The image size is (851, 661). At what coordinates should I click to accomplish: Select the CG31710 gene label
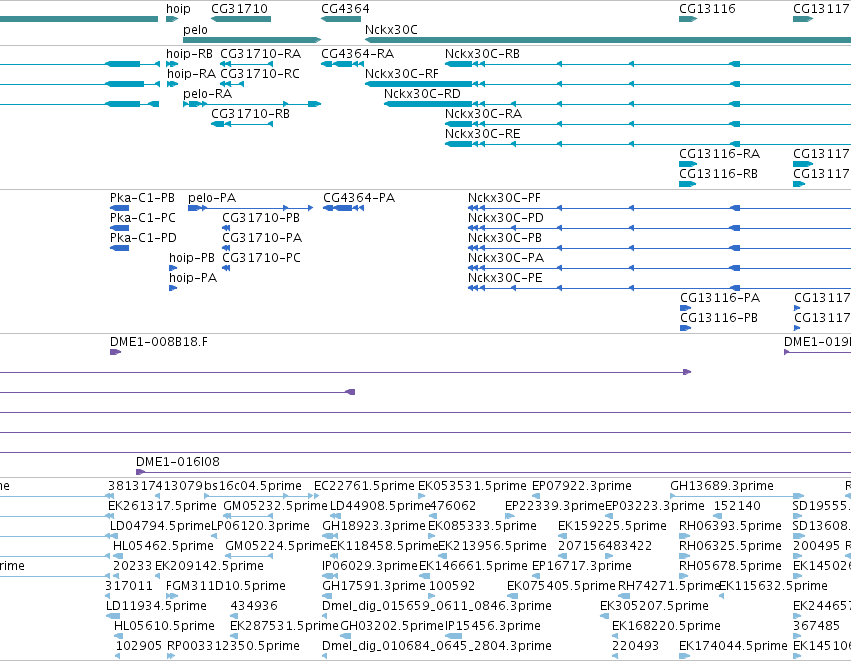pyautogui.click(x=239, y=9)
